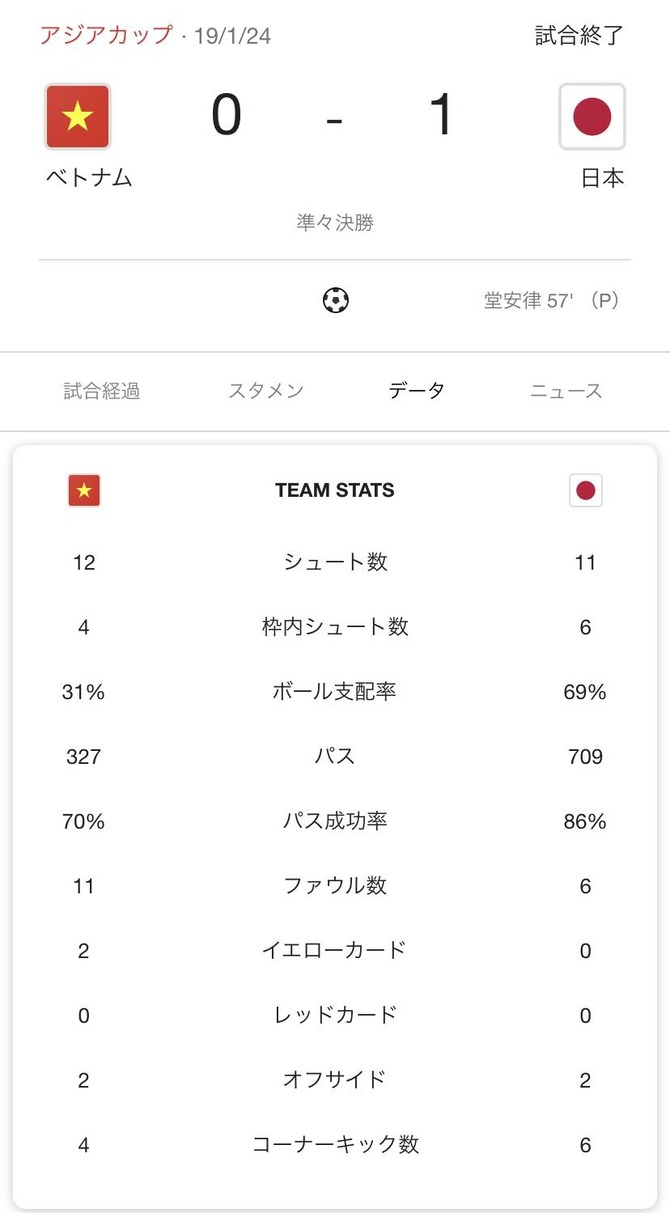Open the 試合経過 tab
The image size is (670, 1213).
pyautogui.click(x=102, y=391)
